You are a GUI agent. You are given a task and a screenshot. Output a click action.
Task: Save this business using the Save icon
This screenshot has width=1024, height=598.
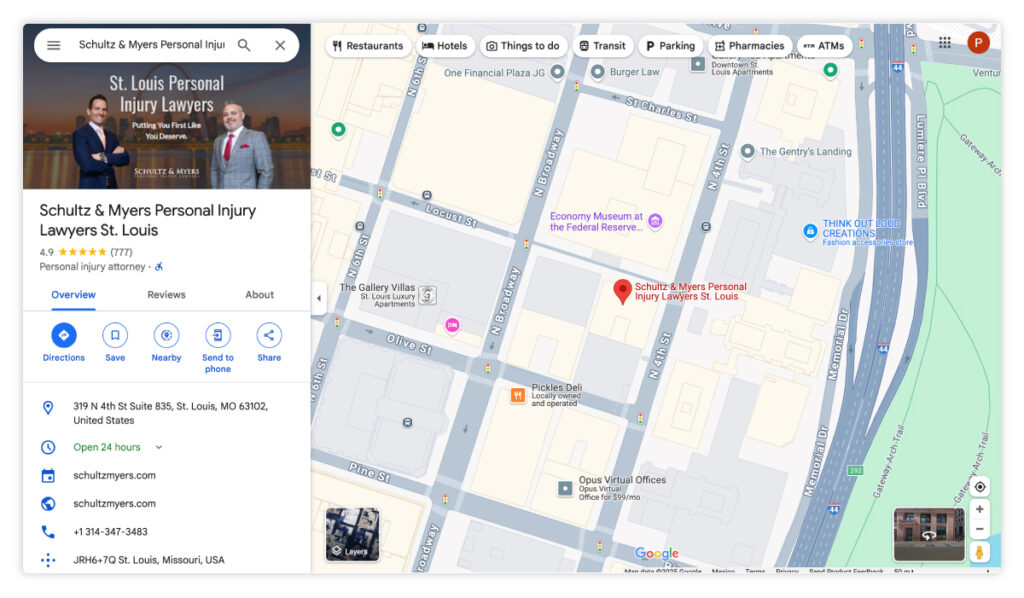pyautogui.click(x=114, y=336)
